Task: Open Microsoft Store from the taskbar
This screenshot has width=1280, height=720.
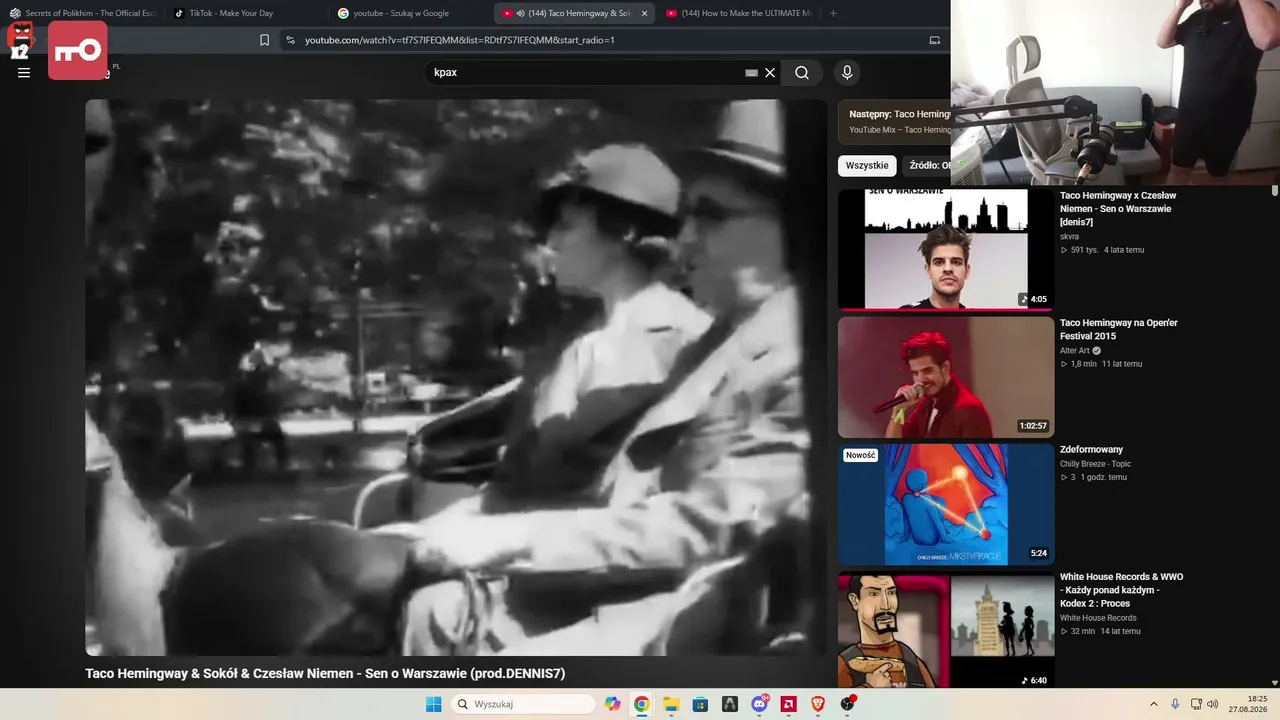Action: coord(700,704)
